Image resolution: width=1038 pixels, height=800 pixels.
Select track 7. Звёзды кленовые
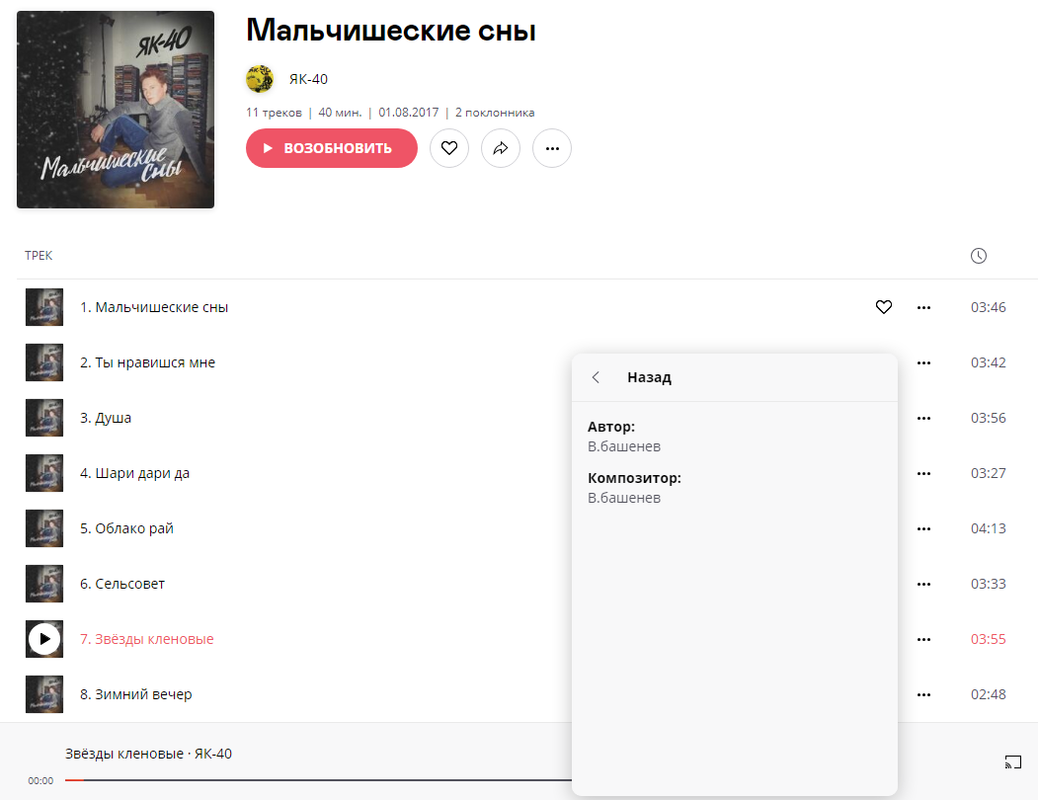tap(147, 639)
